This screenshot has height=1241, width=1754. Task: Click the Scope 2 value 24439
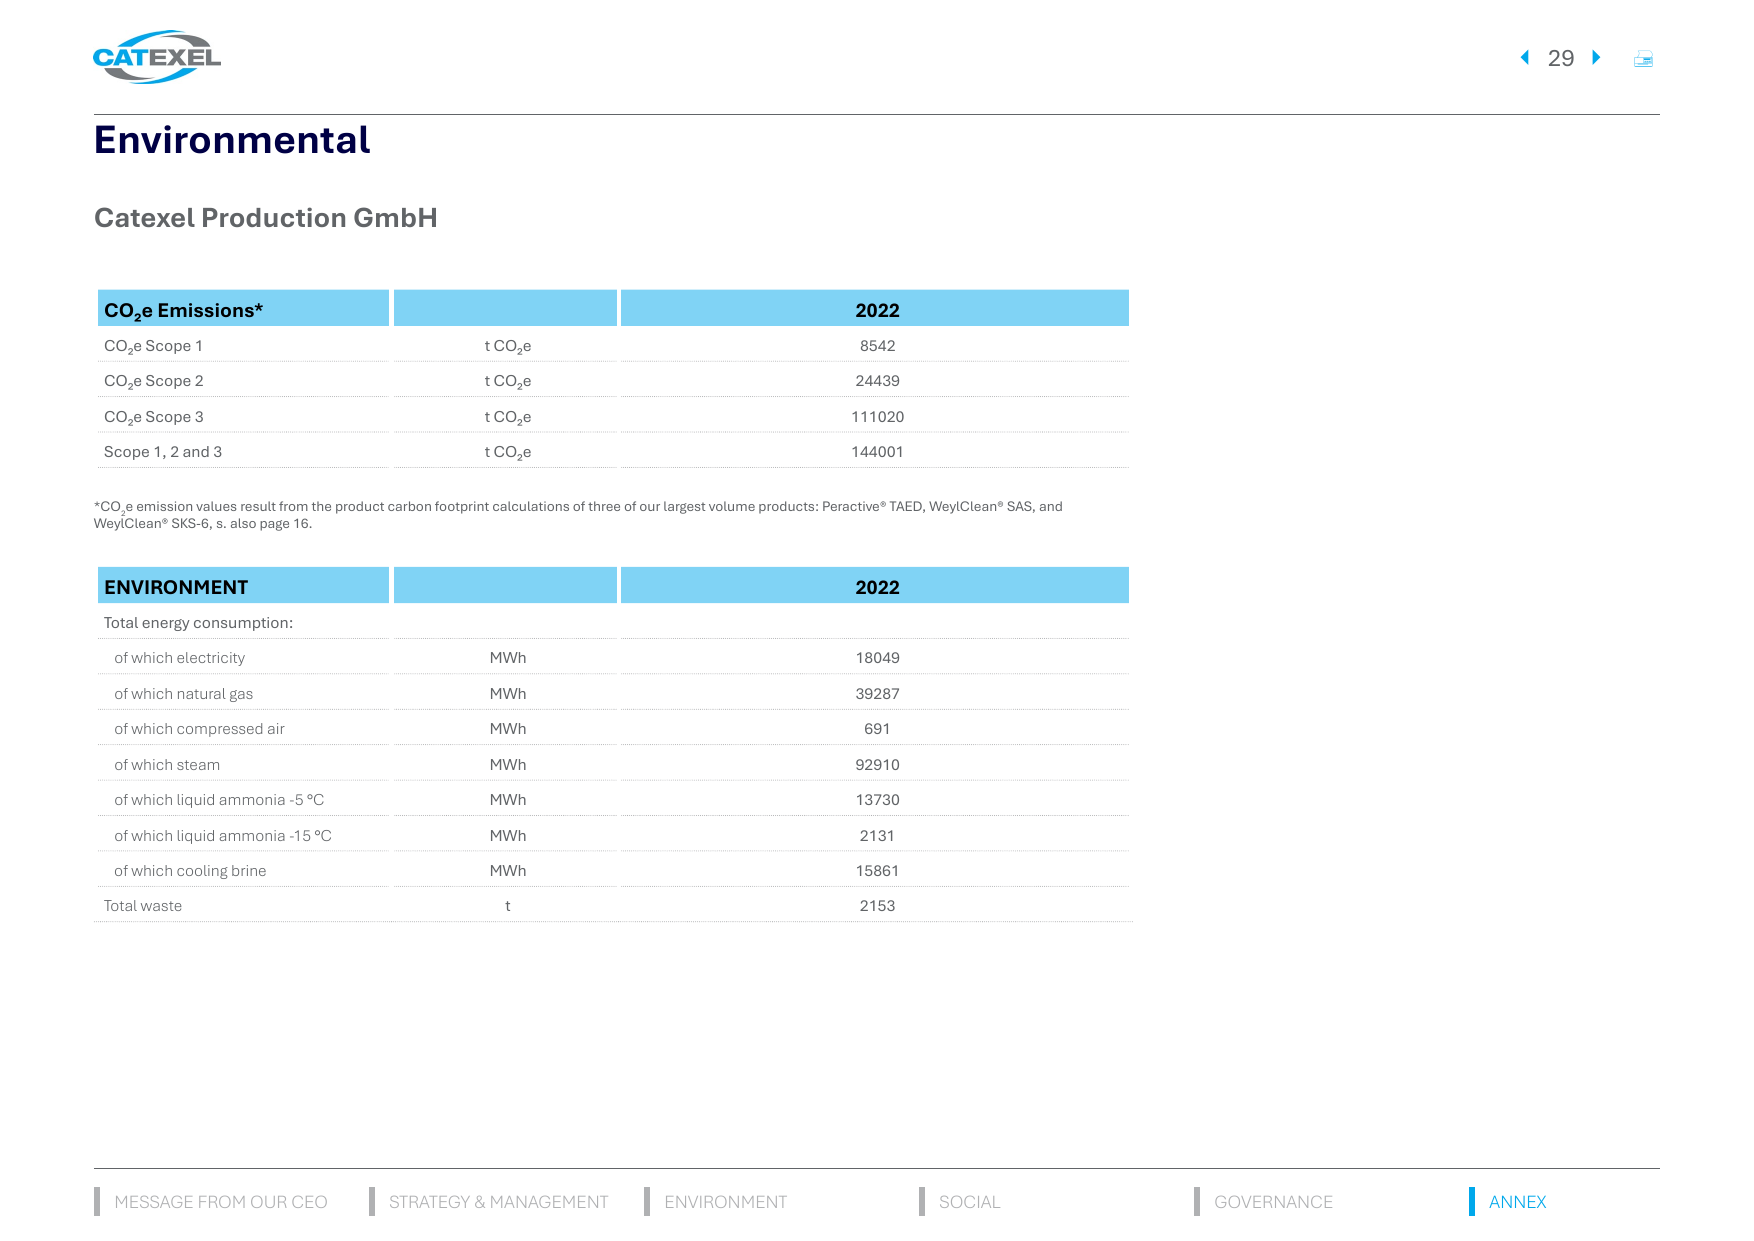pyautogui.click(x=877, y=381)
